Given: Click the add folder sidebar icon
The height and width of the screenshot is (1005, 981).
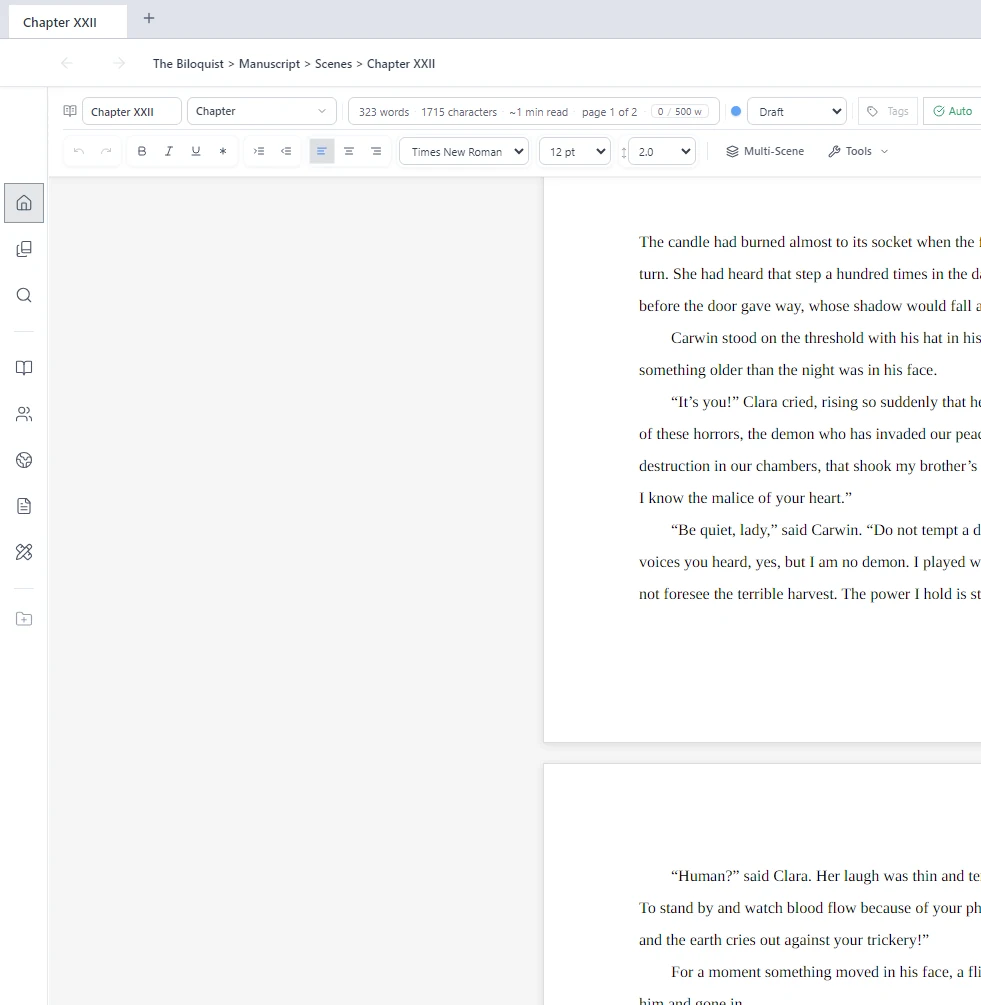Looking at the screenshot, I should (x=24, y=619).
